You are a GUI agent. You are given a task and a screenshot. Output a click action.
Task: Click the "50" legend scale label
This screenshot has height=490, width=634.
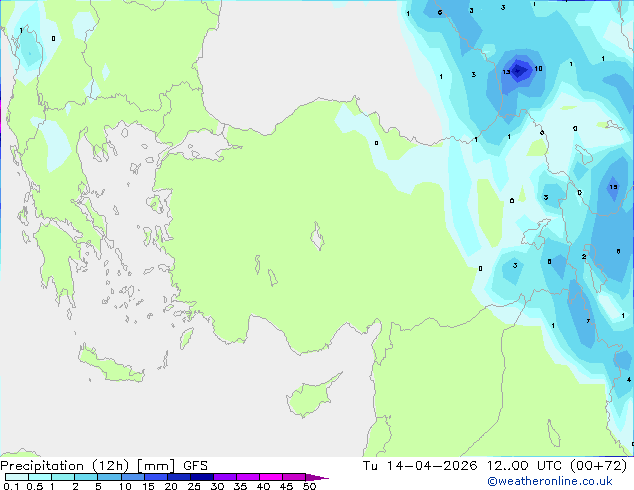point(309,486)
